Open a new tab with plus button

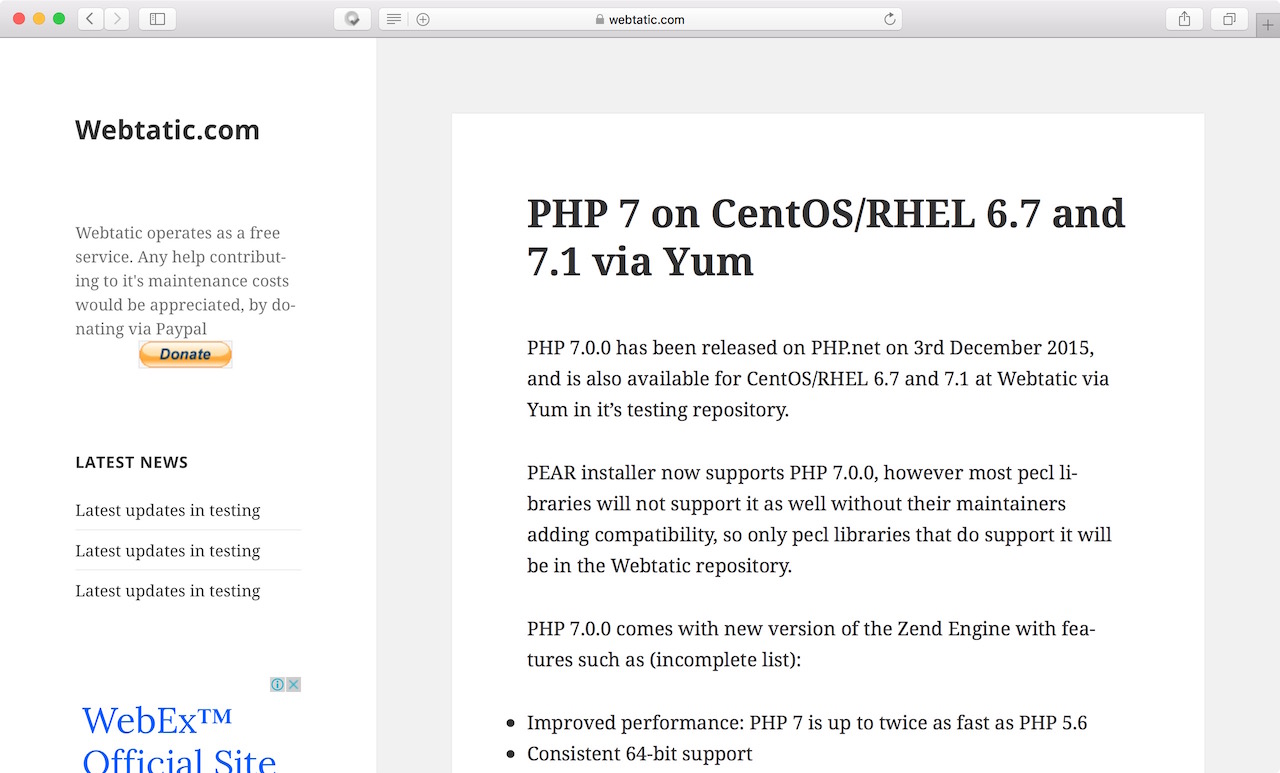pos(1268,26)
